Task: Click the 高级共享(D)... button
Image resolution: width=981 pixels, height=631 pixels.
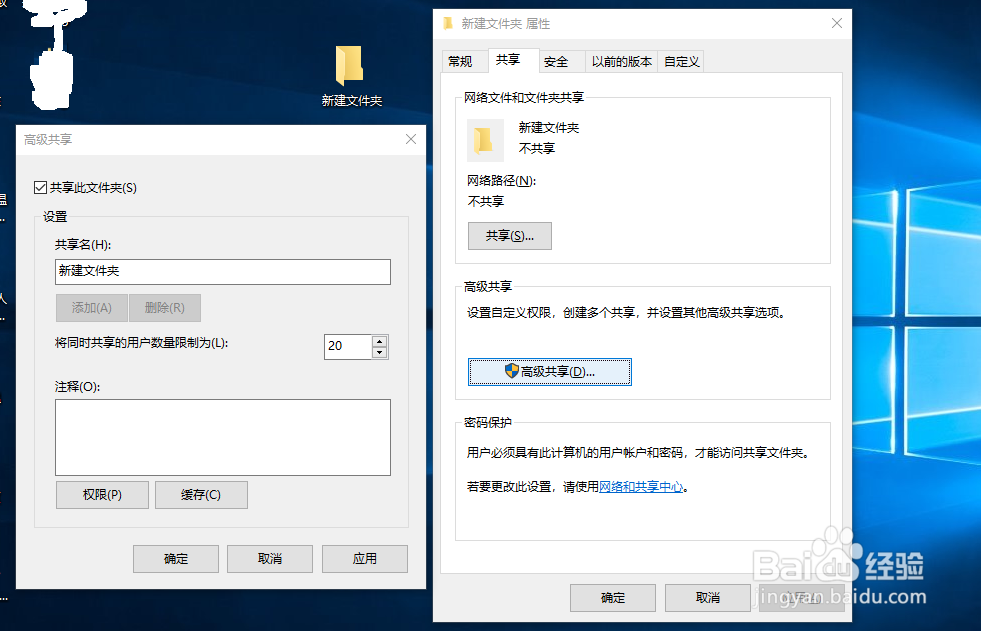Action: [549, 371]
